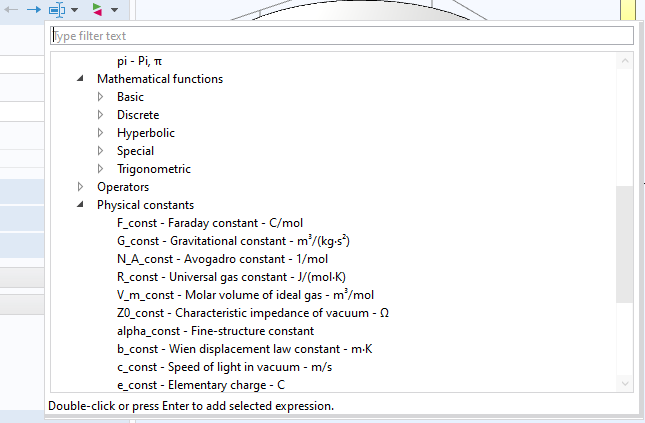
Task: Click the insert expression icon
Action: coord(57,9)
